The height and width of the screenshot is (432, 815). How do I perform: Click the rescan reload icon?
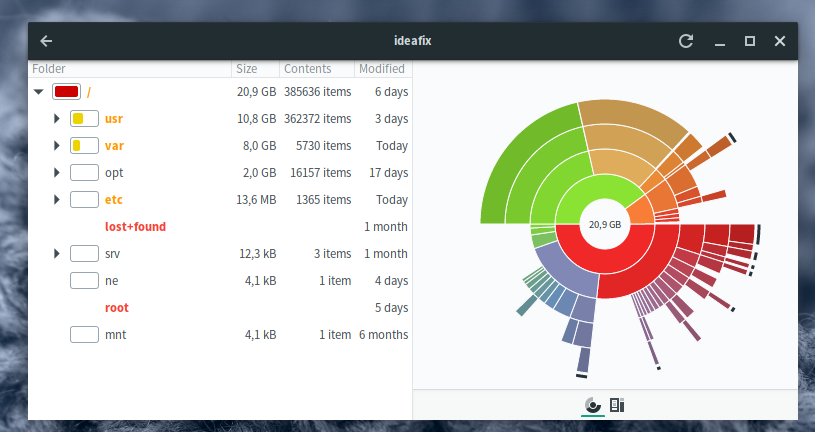[x=685, y=41]
